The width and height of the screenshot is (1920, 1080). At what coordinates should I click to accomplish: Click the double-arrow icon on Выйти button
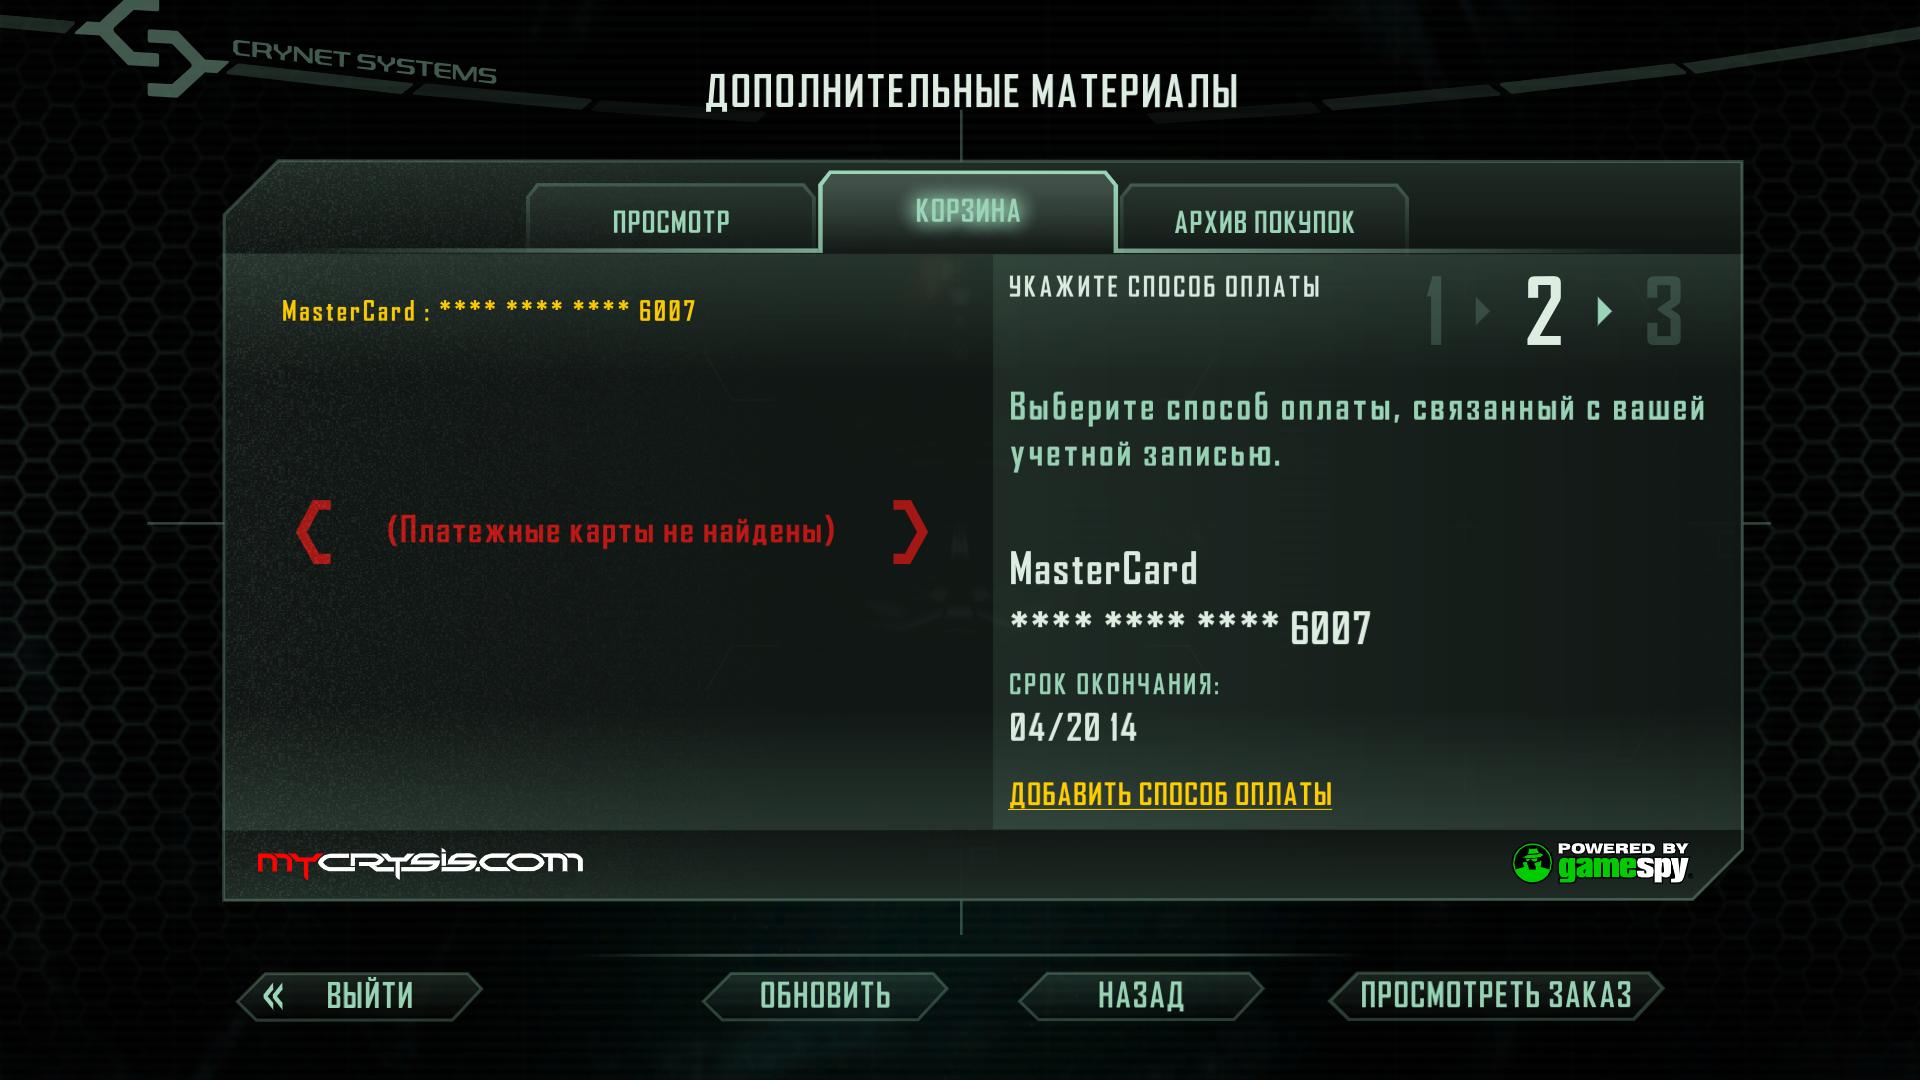tap(273, 996)
